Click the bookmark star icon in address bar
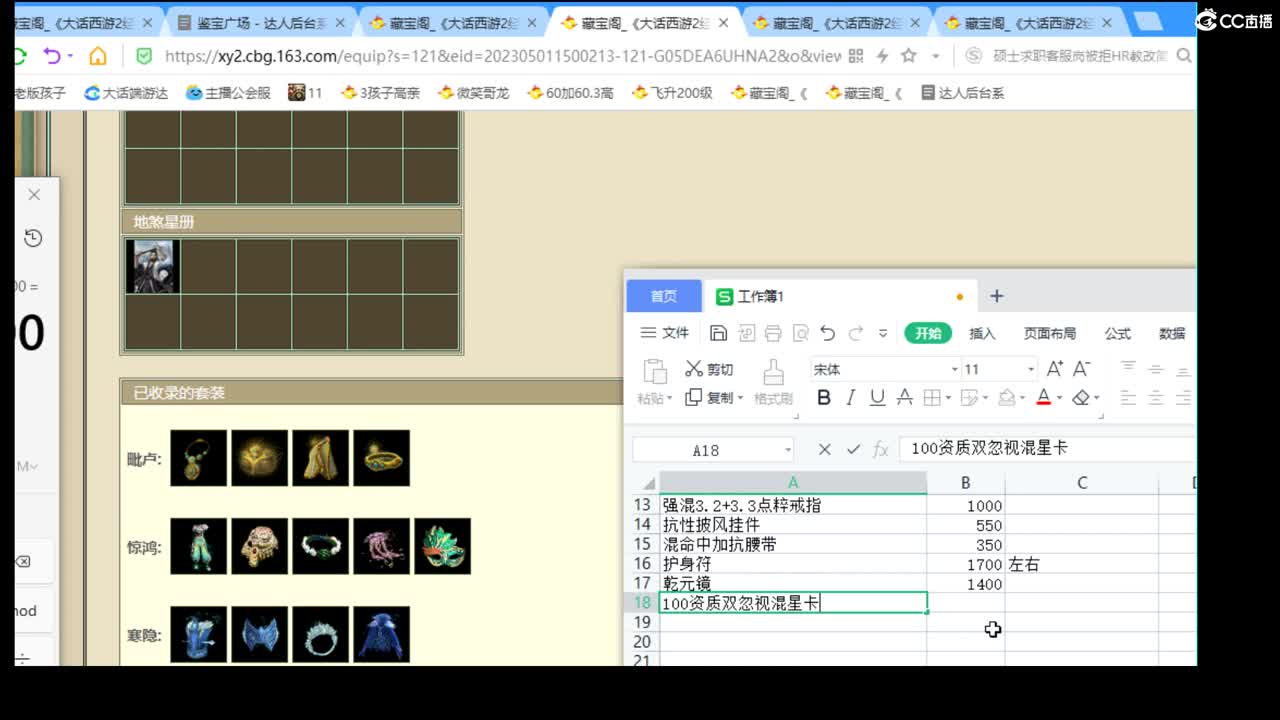Viewport: 1280px width, 720px height. [909, 56]
